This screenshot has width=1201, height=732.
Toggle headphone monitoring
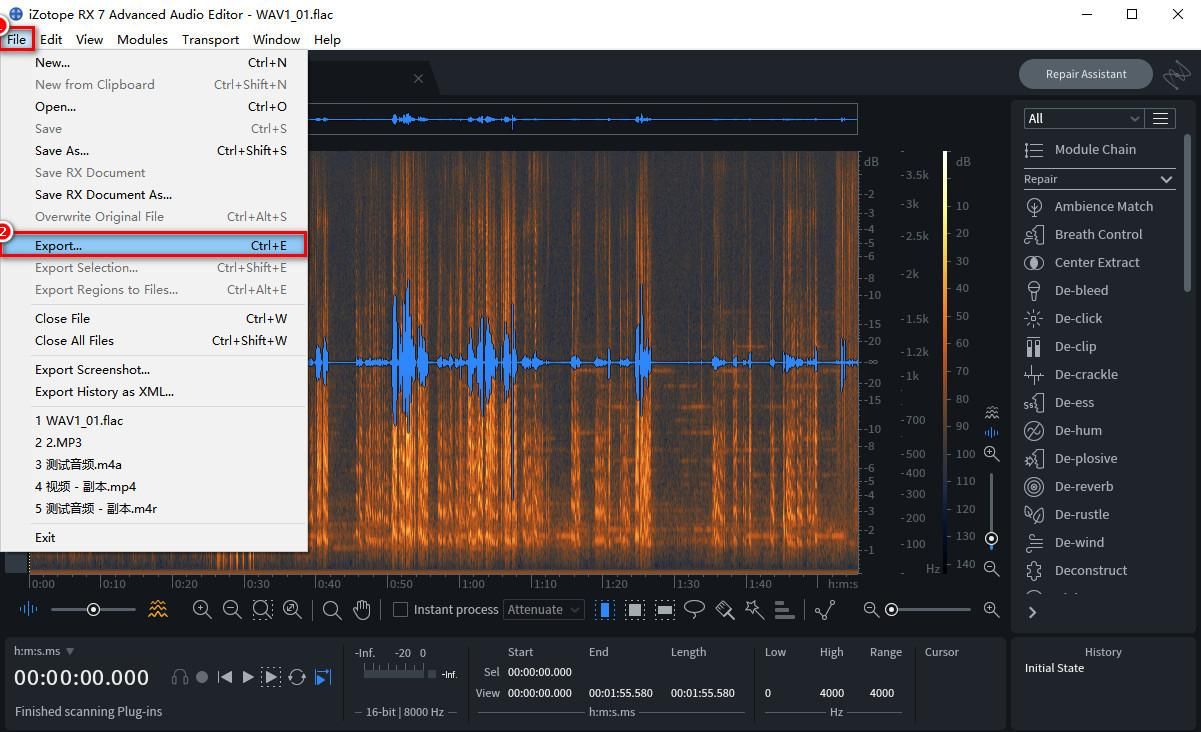click(181, 676)
